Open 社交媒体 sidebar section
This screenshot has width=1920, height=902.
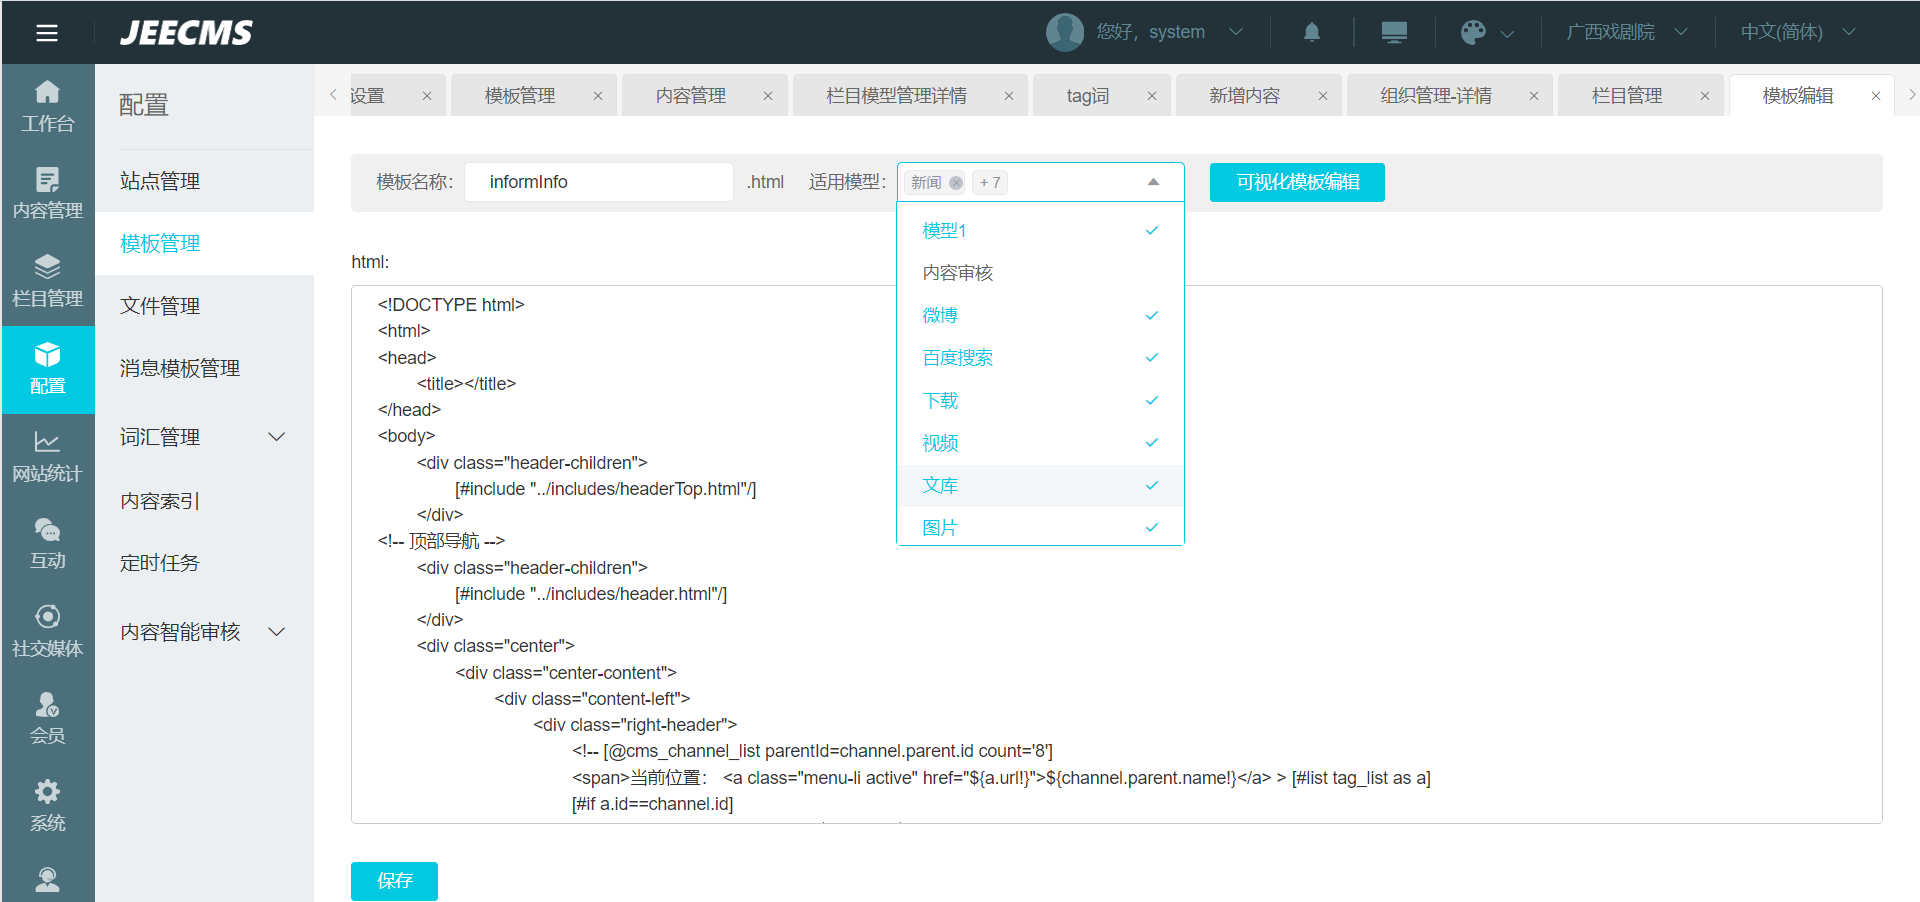(x=48, y=632)
